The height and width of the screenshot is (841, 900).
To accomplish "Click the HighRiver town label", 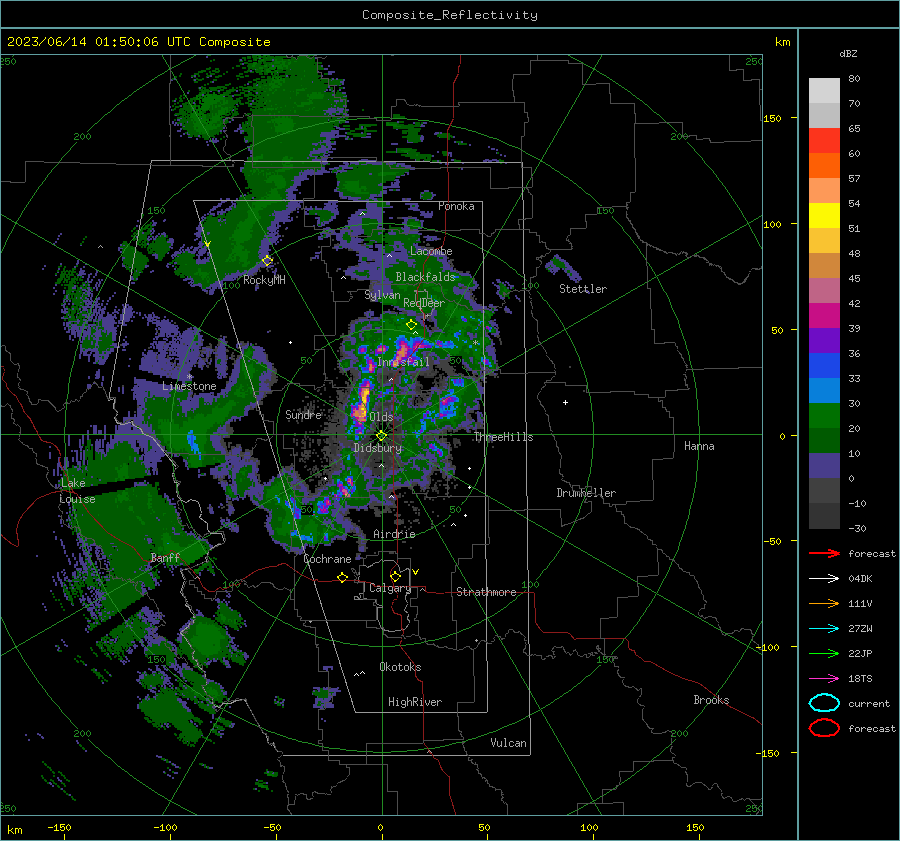I will 415,702.
